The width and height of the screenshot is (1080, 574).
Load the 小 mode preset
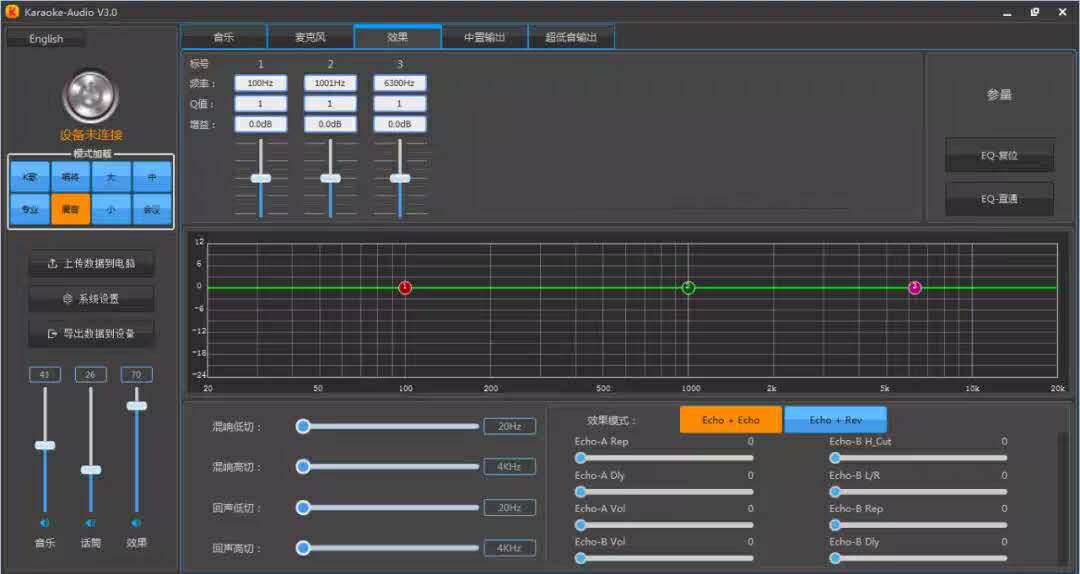111,209
